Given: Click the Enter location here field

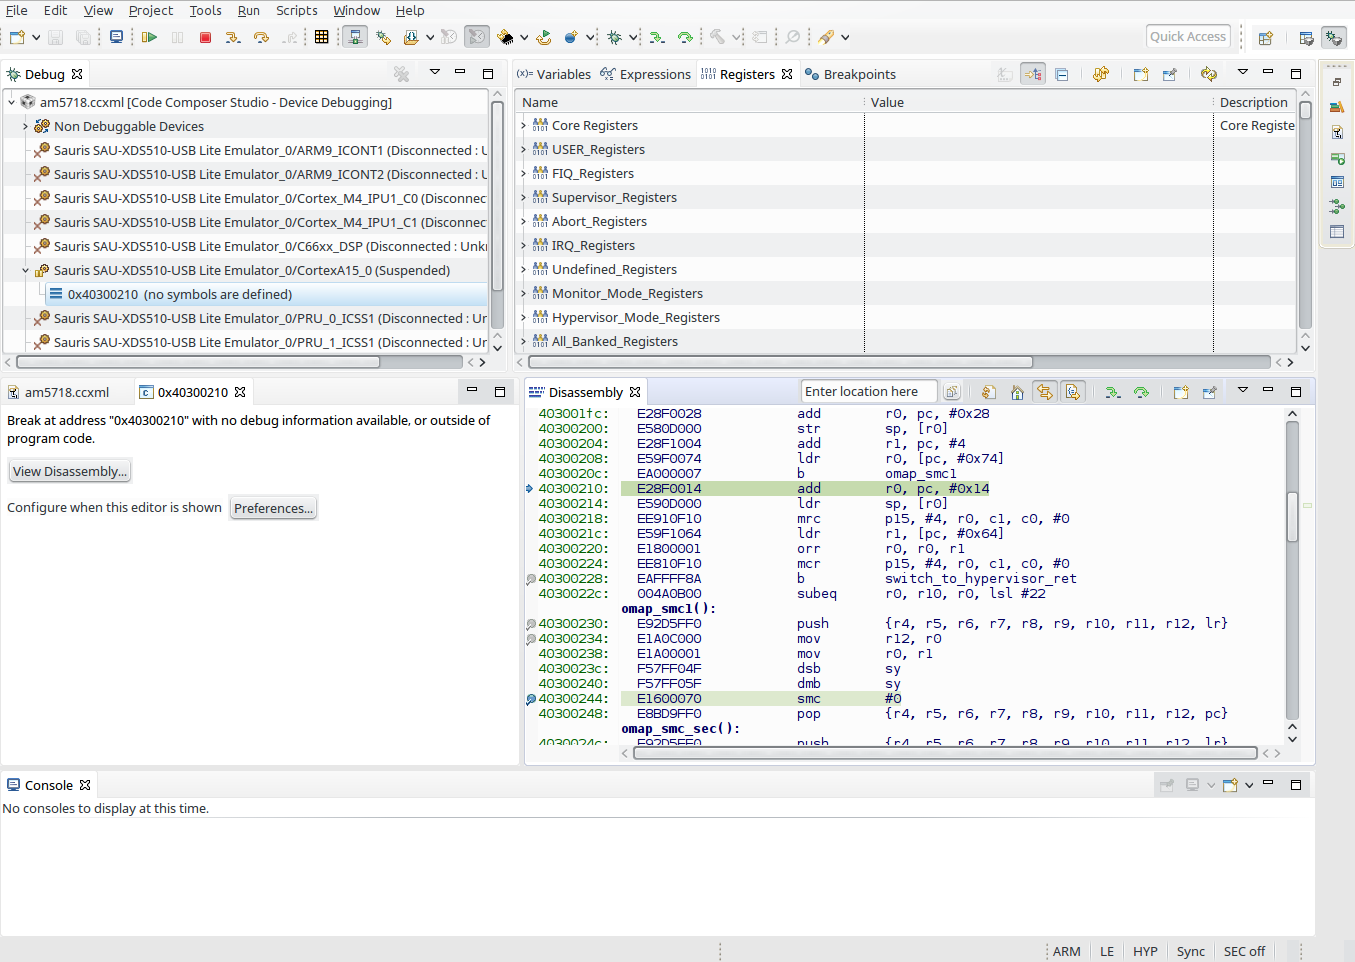Looking at the screenshot, I should pos(867,392).
